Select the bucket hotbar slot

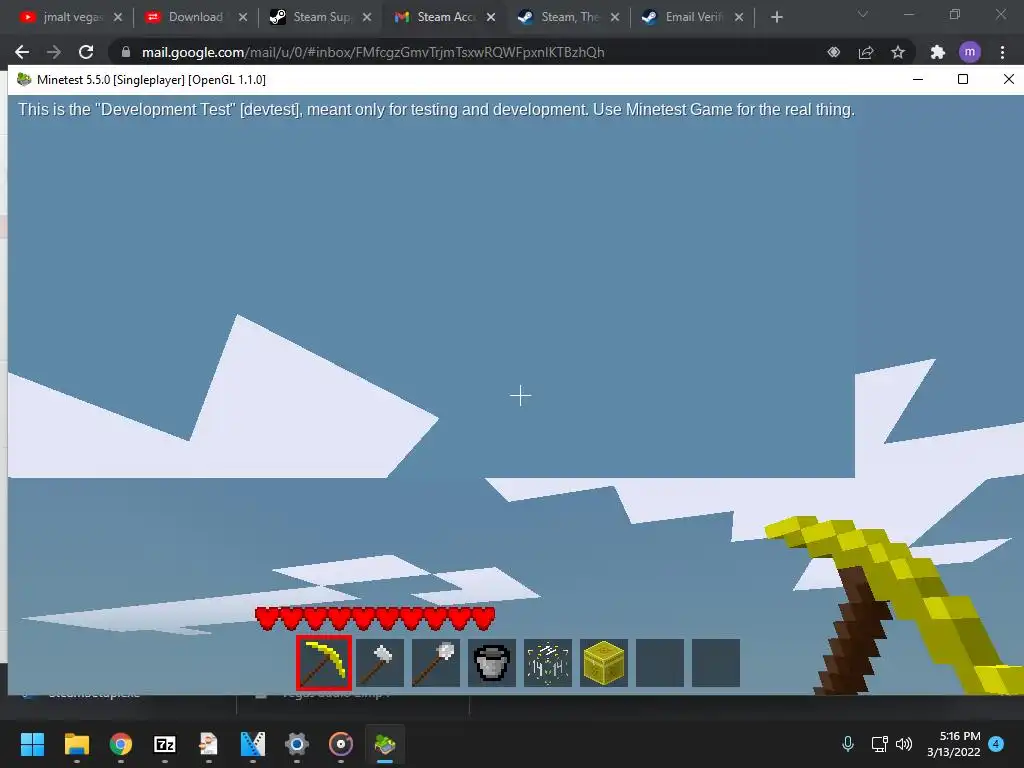(x=492, y=663)
